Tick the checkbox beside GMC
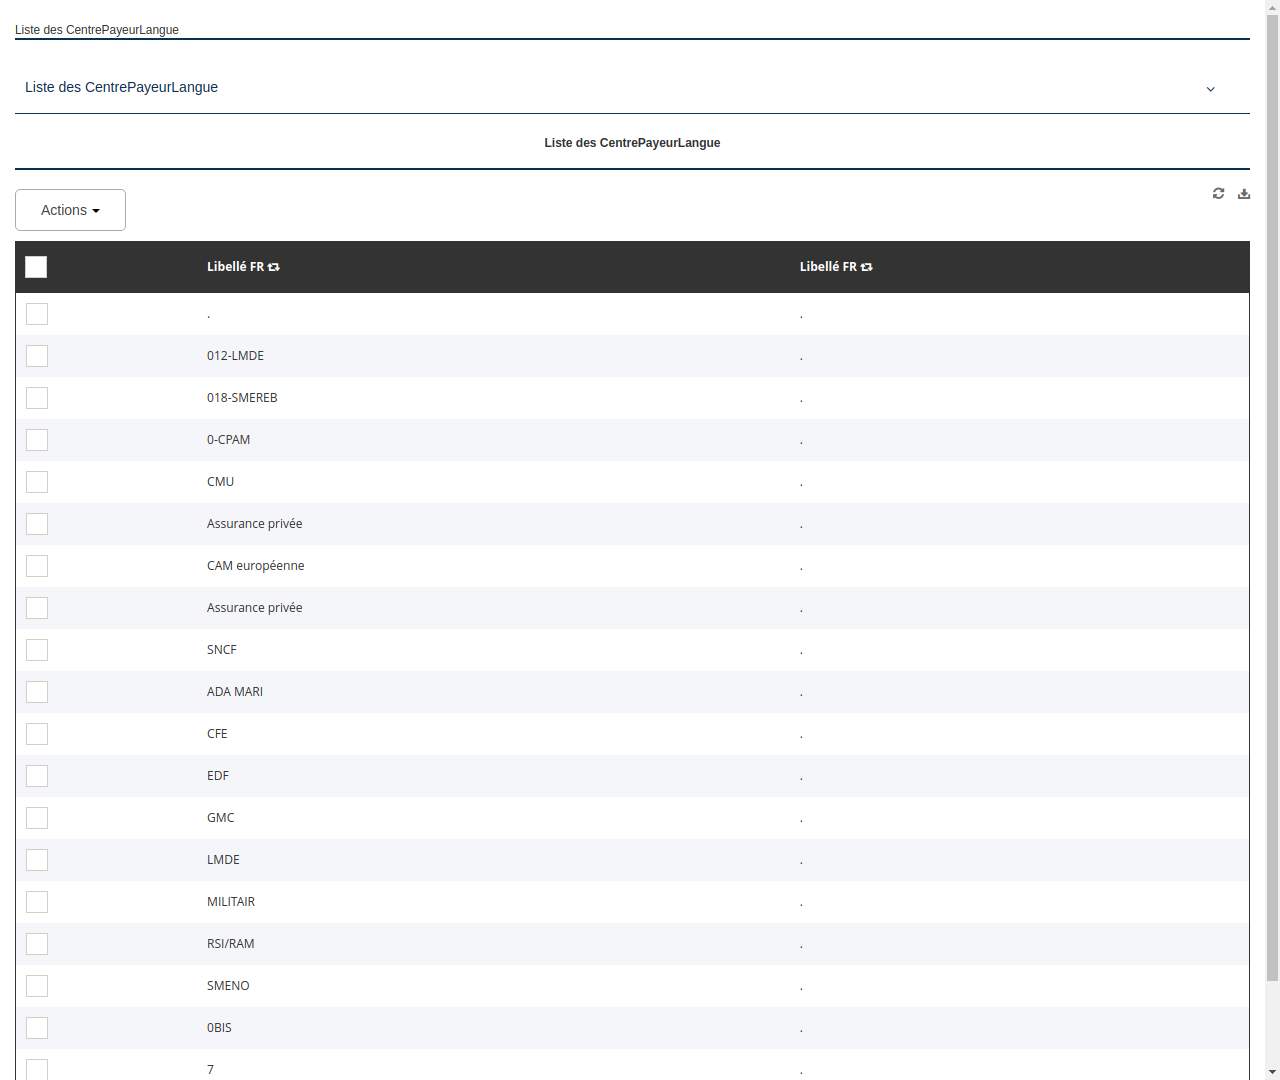Screen dimensions: 1280x1080 pyautogui.click(x=36, y=818)
